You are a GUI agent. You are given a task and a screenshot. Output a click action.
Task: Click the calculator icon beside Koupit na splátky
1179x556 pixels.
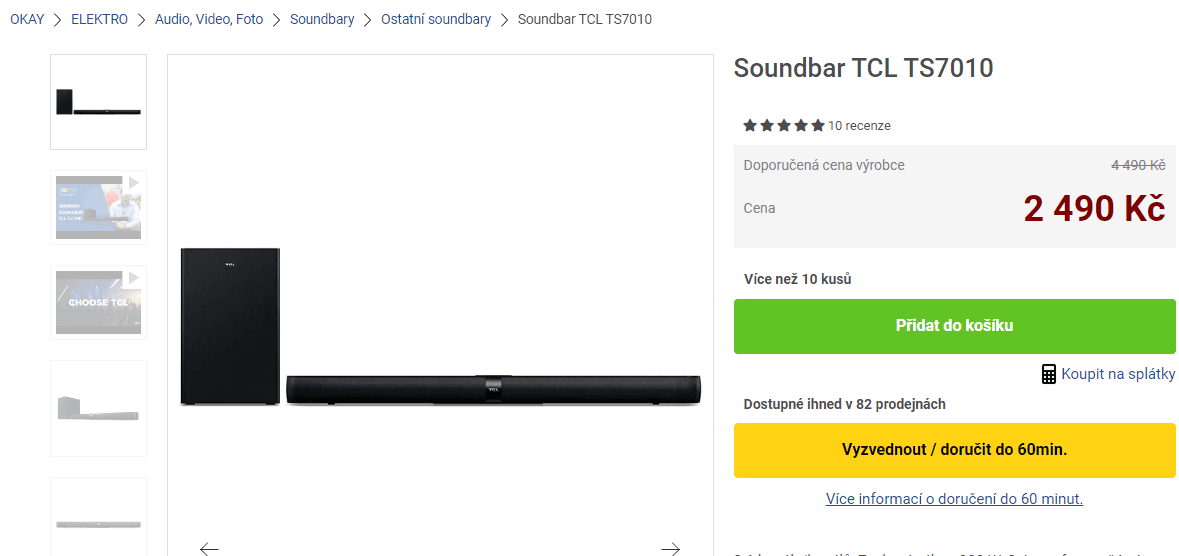click(x=1049, y=374)
